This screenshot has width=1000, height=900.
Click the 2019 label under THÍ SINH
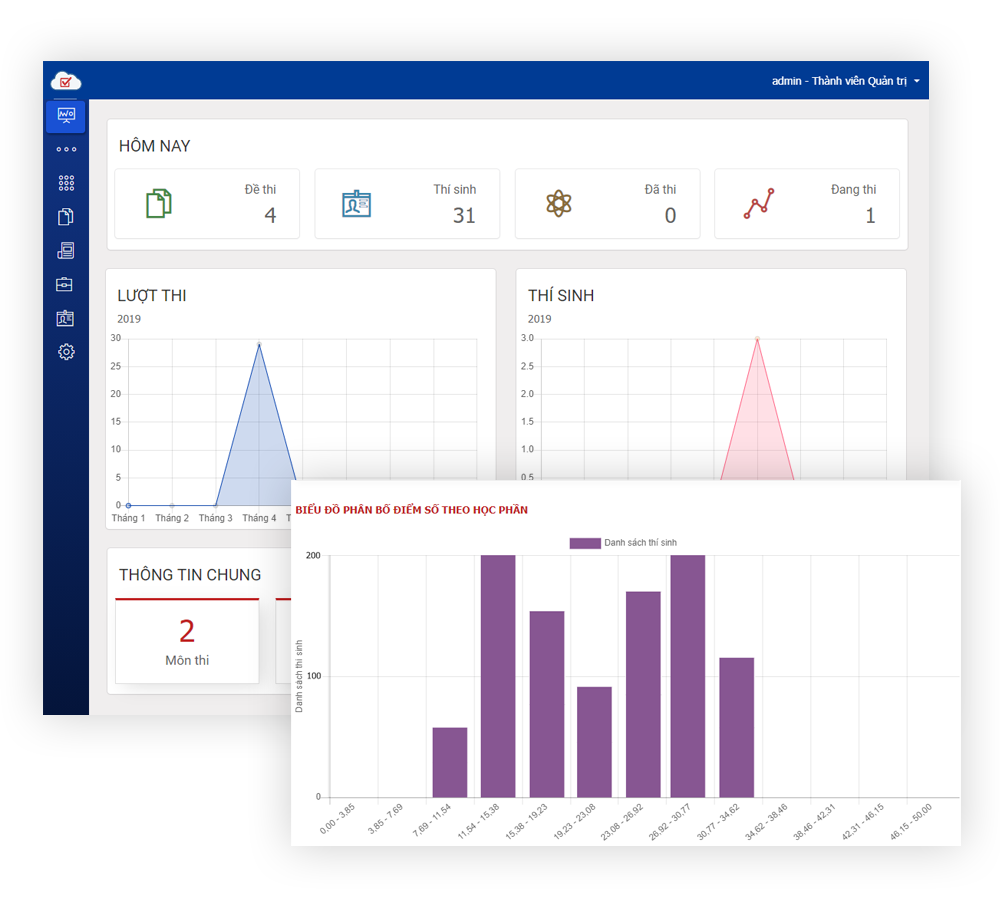click(540, 319)
